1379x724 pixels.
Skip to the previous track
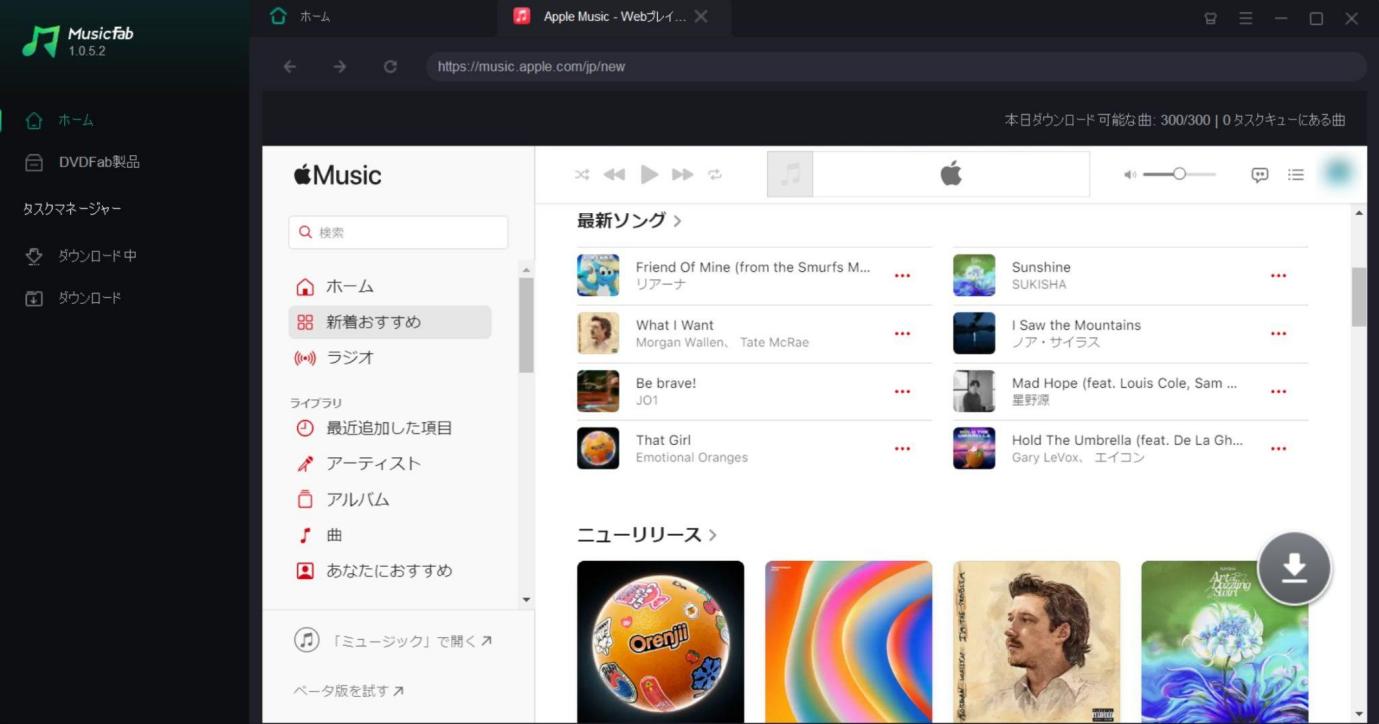(x=614, y=175)
